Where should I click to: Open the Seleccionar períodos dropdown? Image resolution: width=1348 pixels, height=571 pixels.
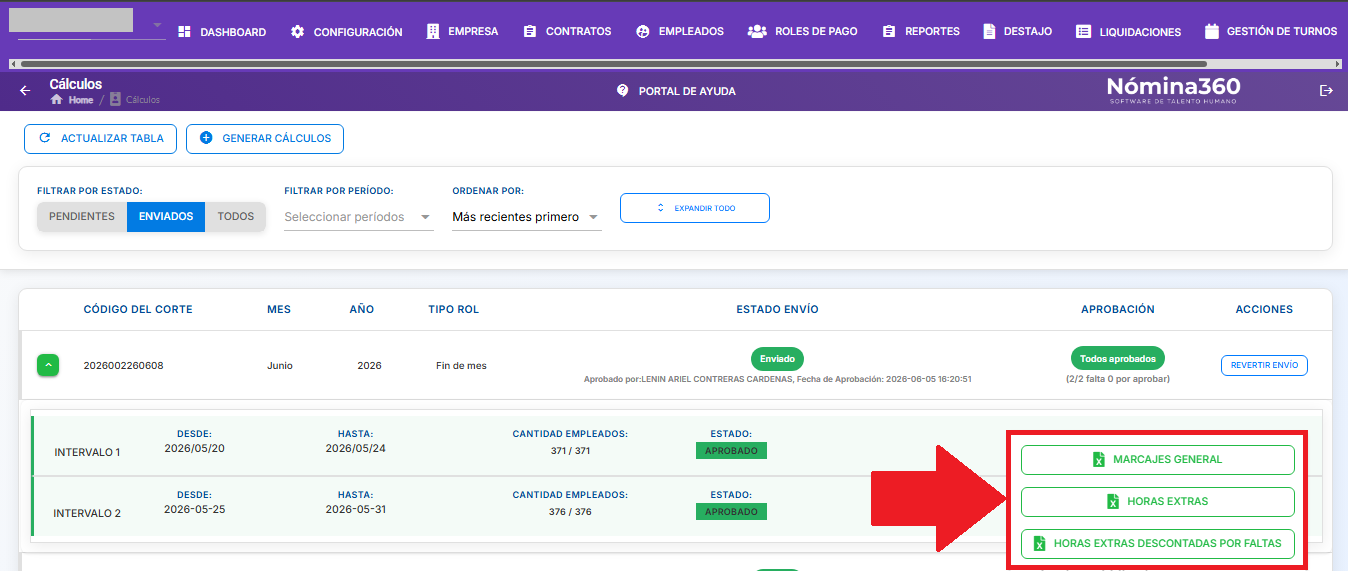click(359, 217)
